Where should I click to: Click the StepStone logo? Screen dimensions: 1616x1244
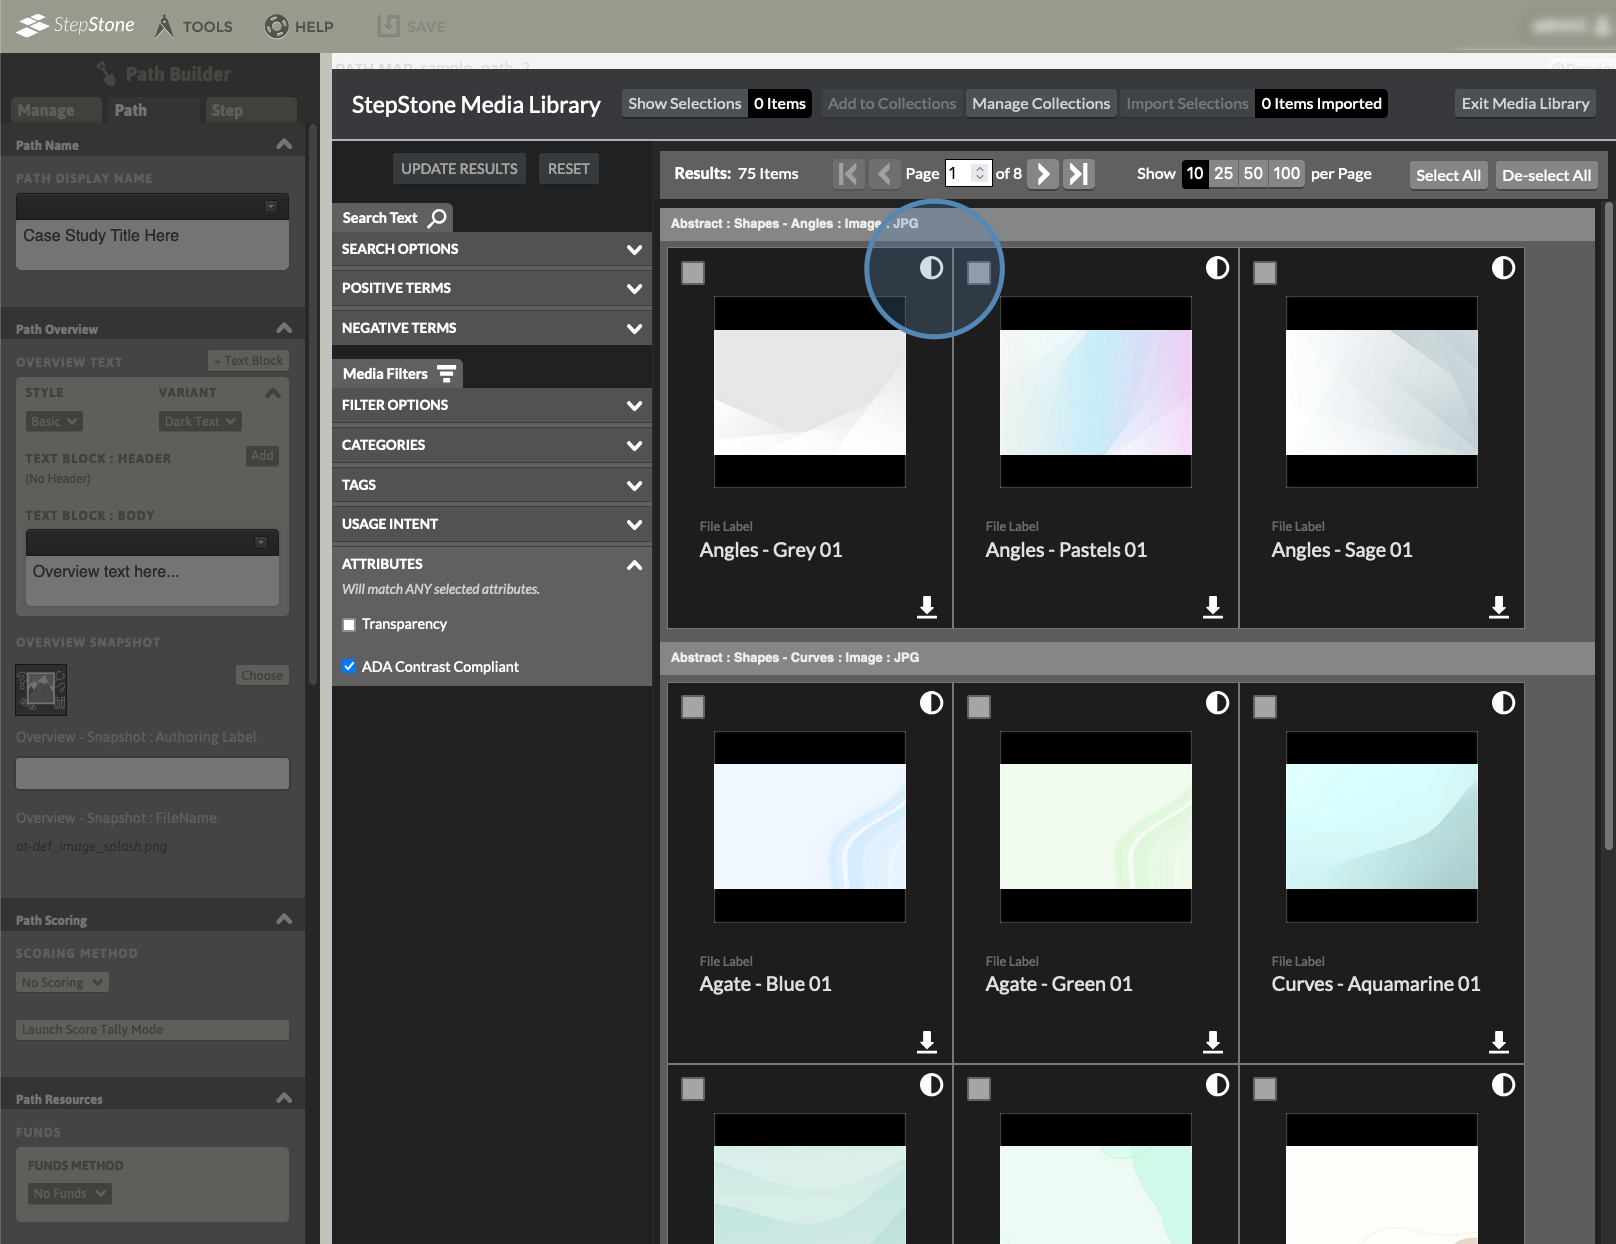pos(75,25)
